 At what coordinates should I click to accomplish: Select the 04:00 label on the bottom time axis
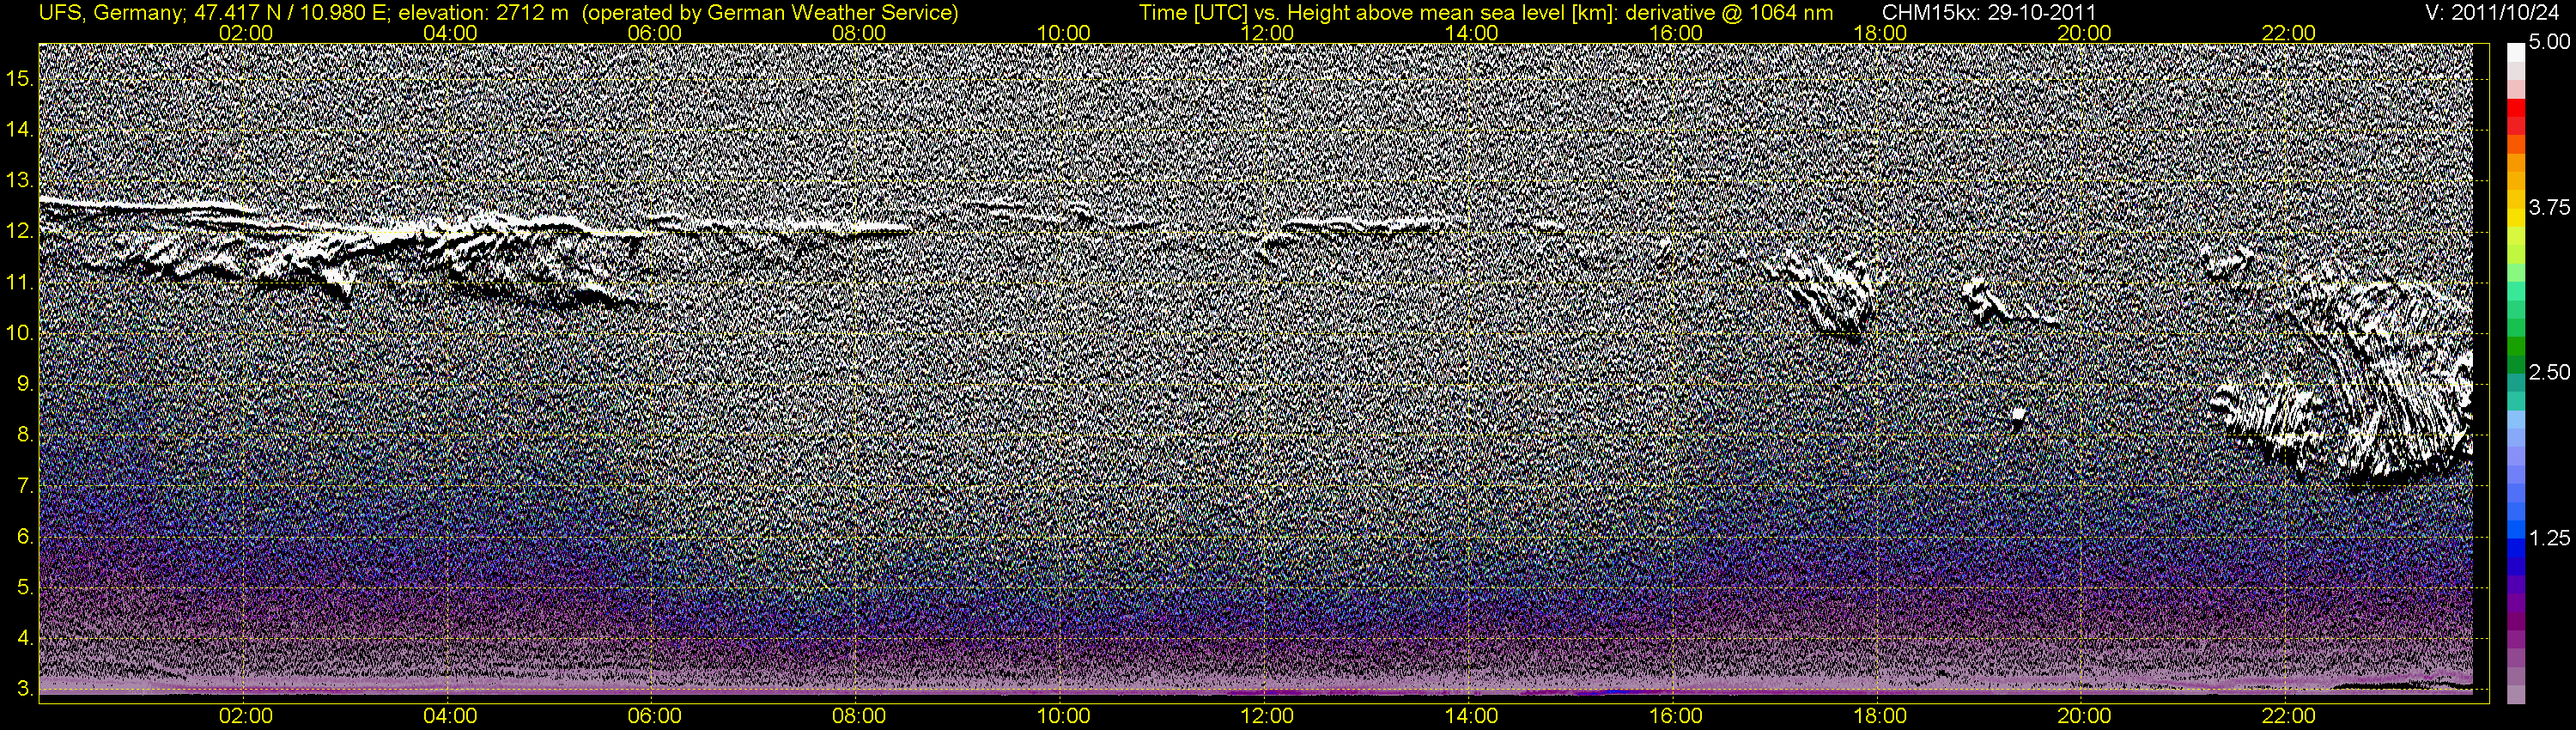450,716
